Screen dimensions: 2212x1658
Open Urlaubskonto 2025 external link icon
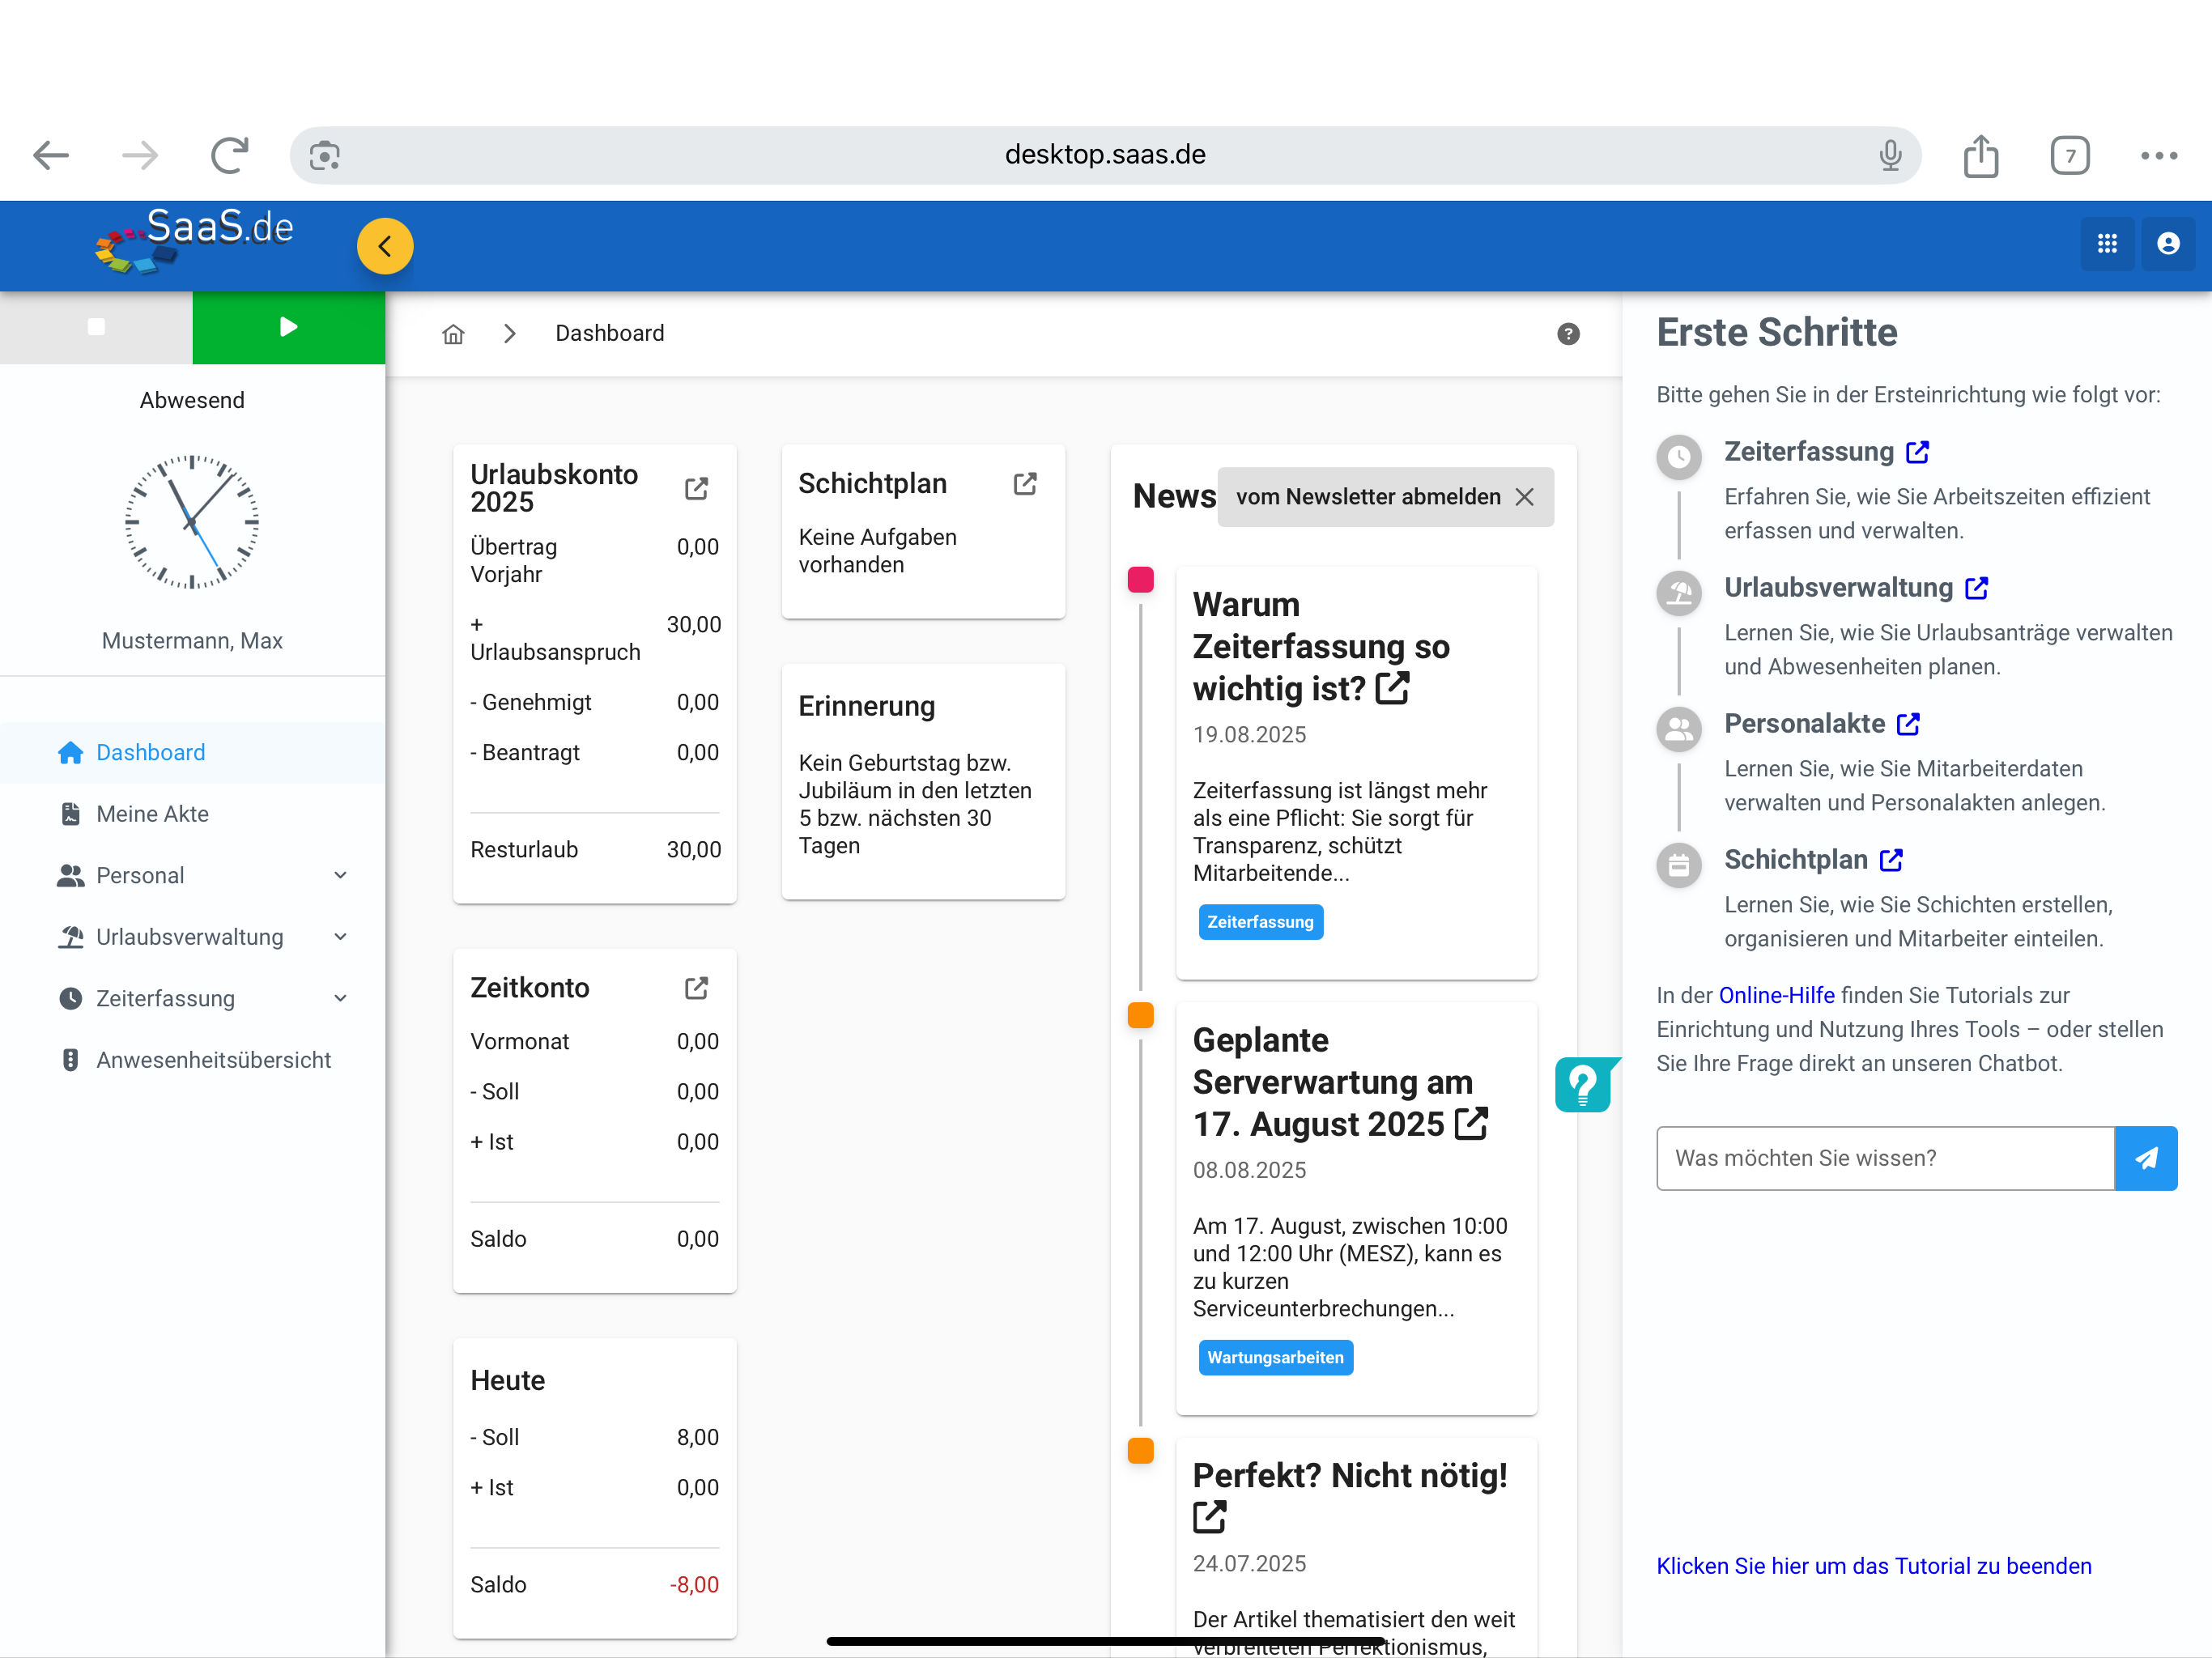click(x=696, y=488)
